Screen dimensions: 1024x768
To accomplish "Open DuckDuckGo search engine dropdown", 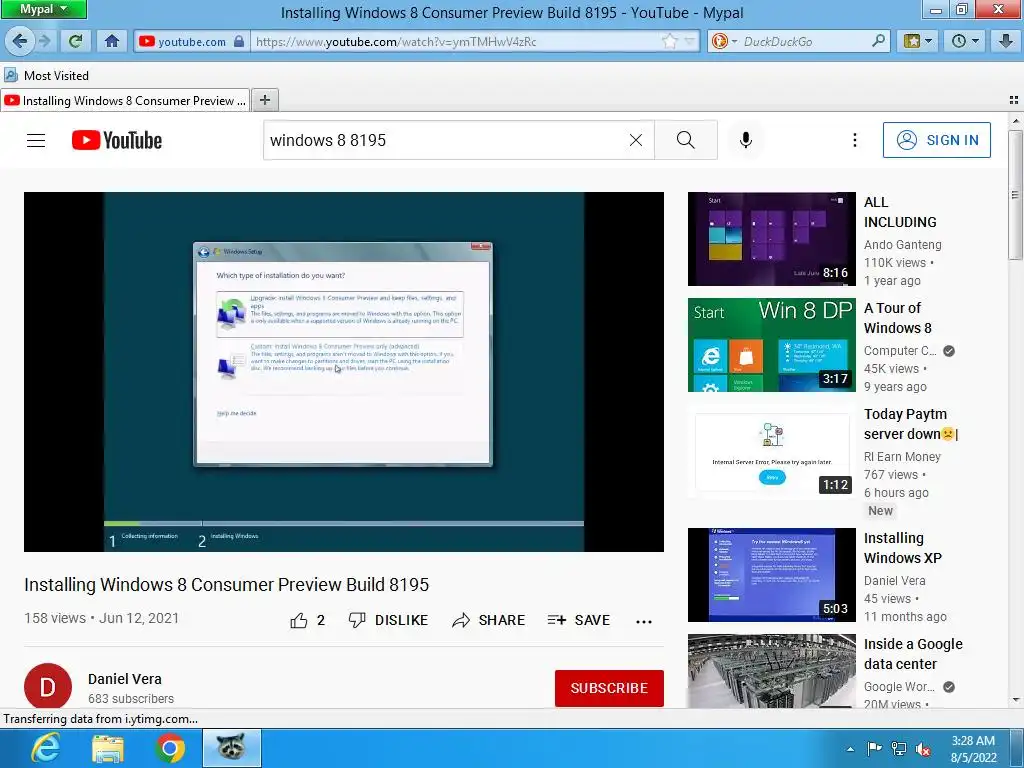I will coord(724,42).
